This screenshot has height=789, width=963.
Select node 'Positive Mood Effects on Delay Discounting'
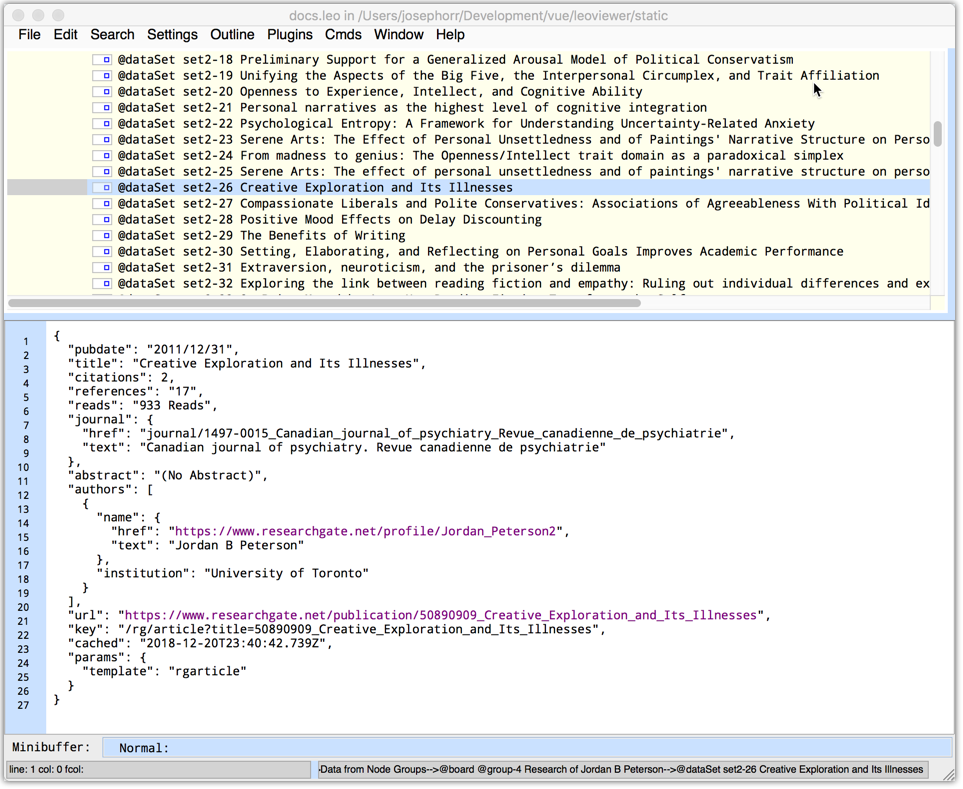point(330,219)
